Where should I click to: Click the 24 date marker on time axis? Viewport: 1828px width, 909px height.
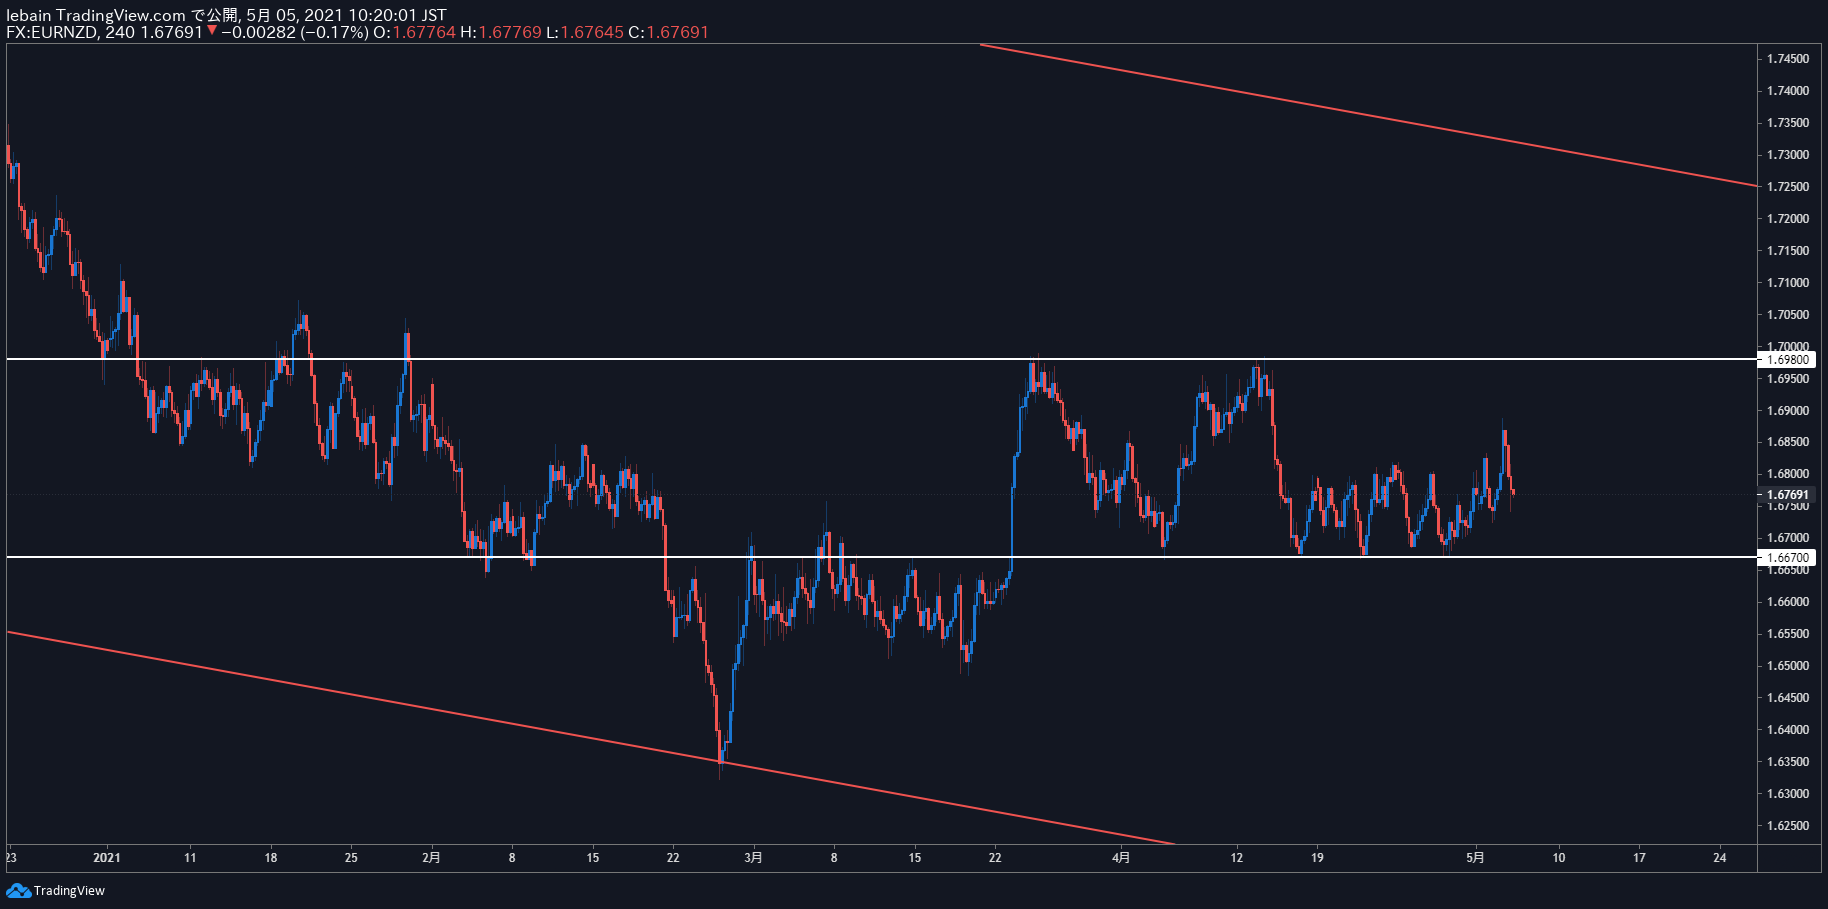pyautogui.click(x=1720, y=857)
